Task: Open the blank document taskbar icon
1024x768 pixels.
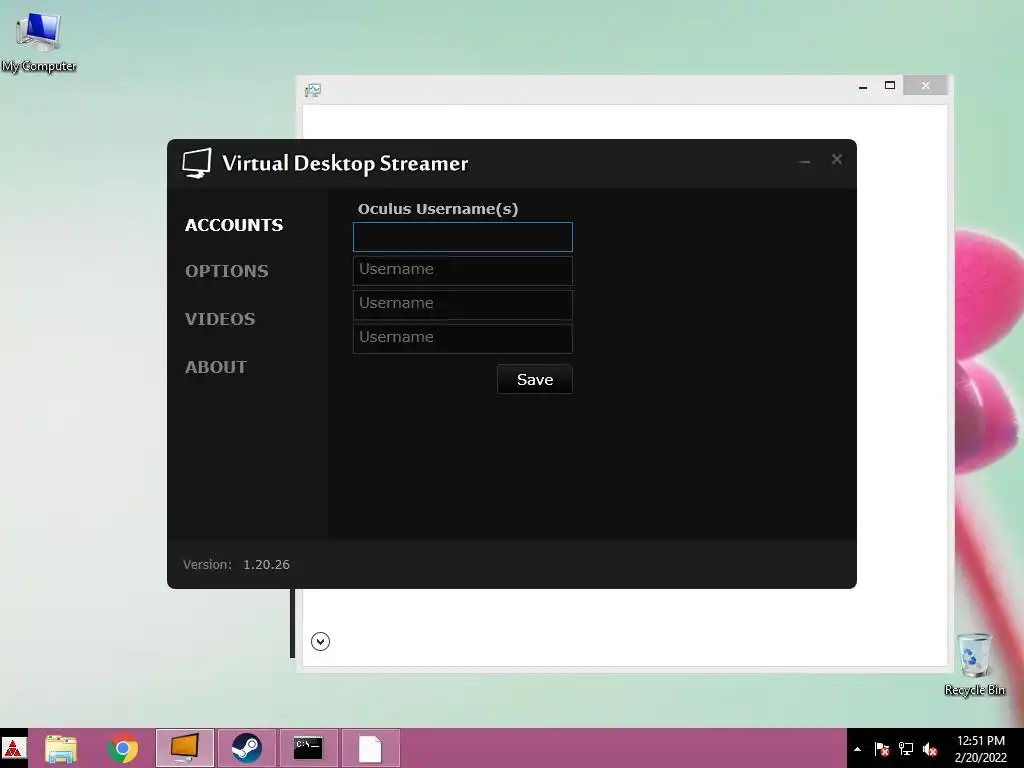Action: 370,748
